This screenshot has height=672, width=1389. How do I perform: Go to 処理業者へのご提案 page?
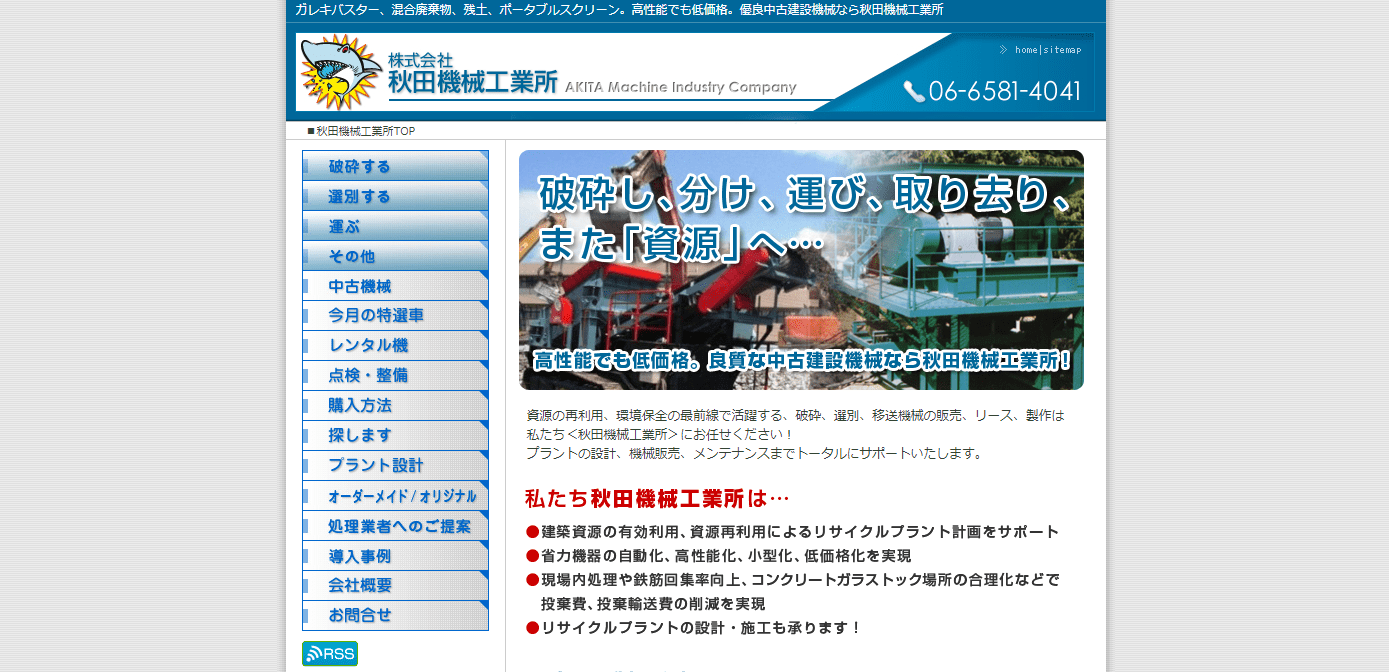pos(395,526)
